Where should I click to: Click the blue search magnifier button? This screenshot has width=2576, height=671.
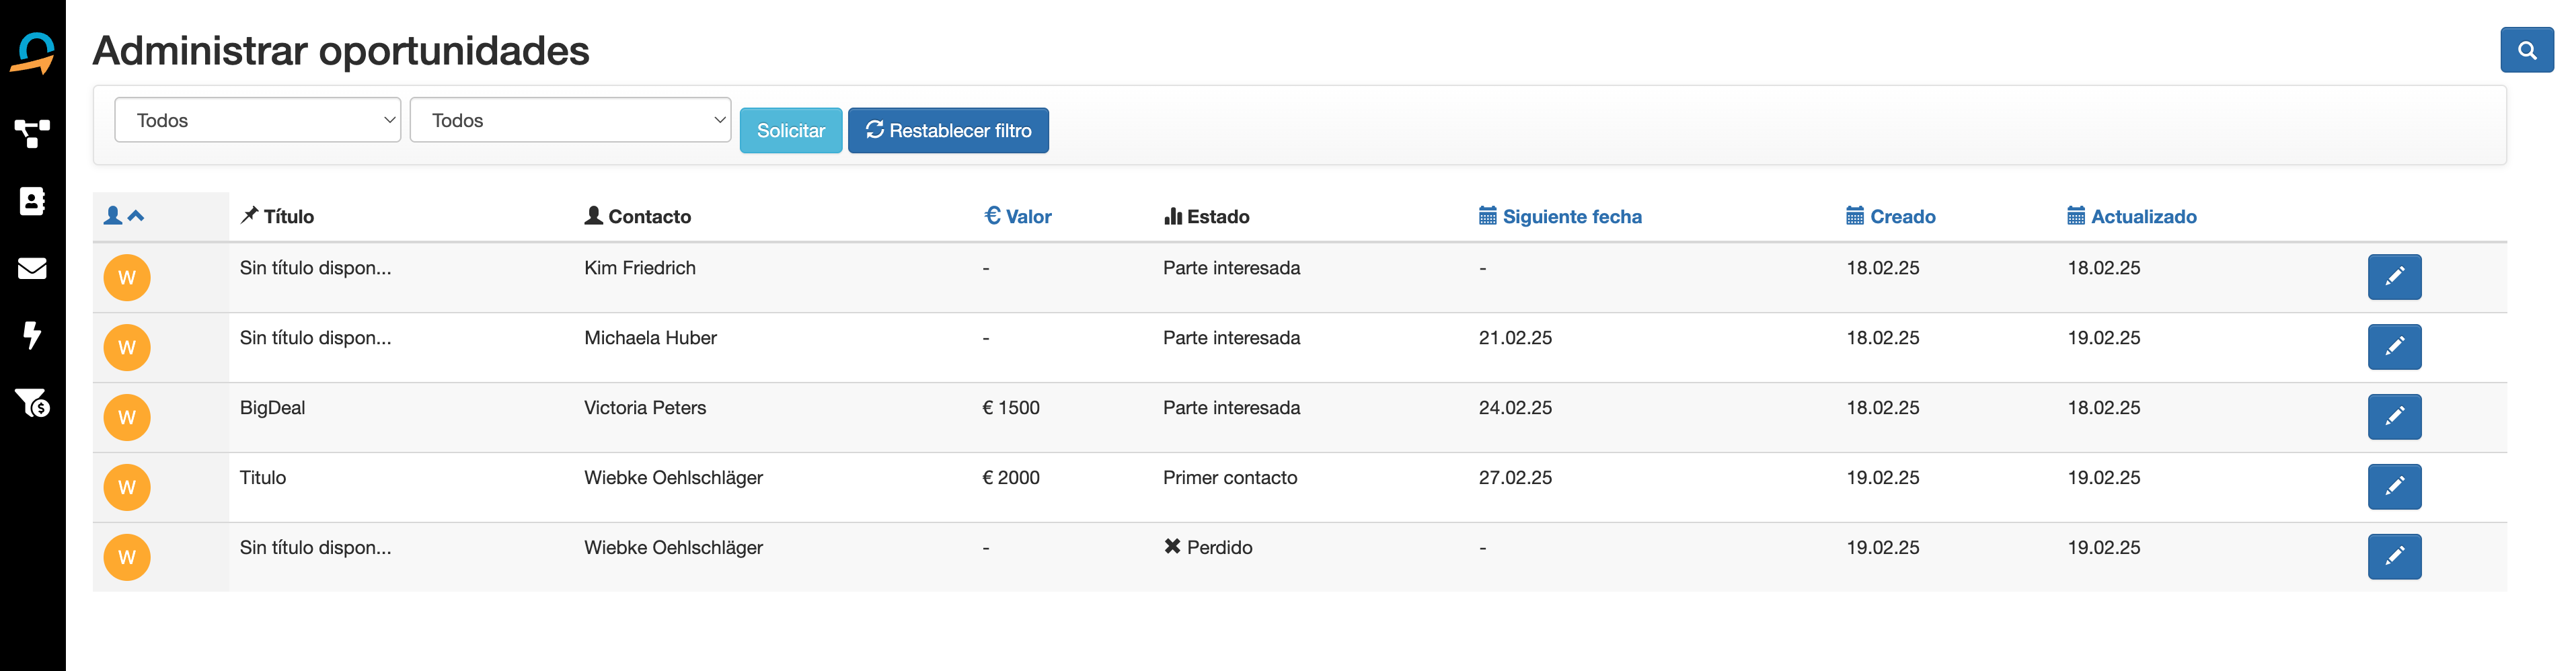pos(2526,50)
